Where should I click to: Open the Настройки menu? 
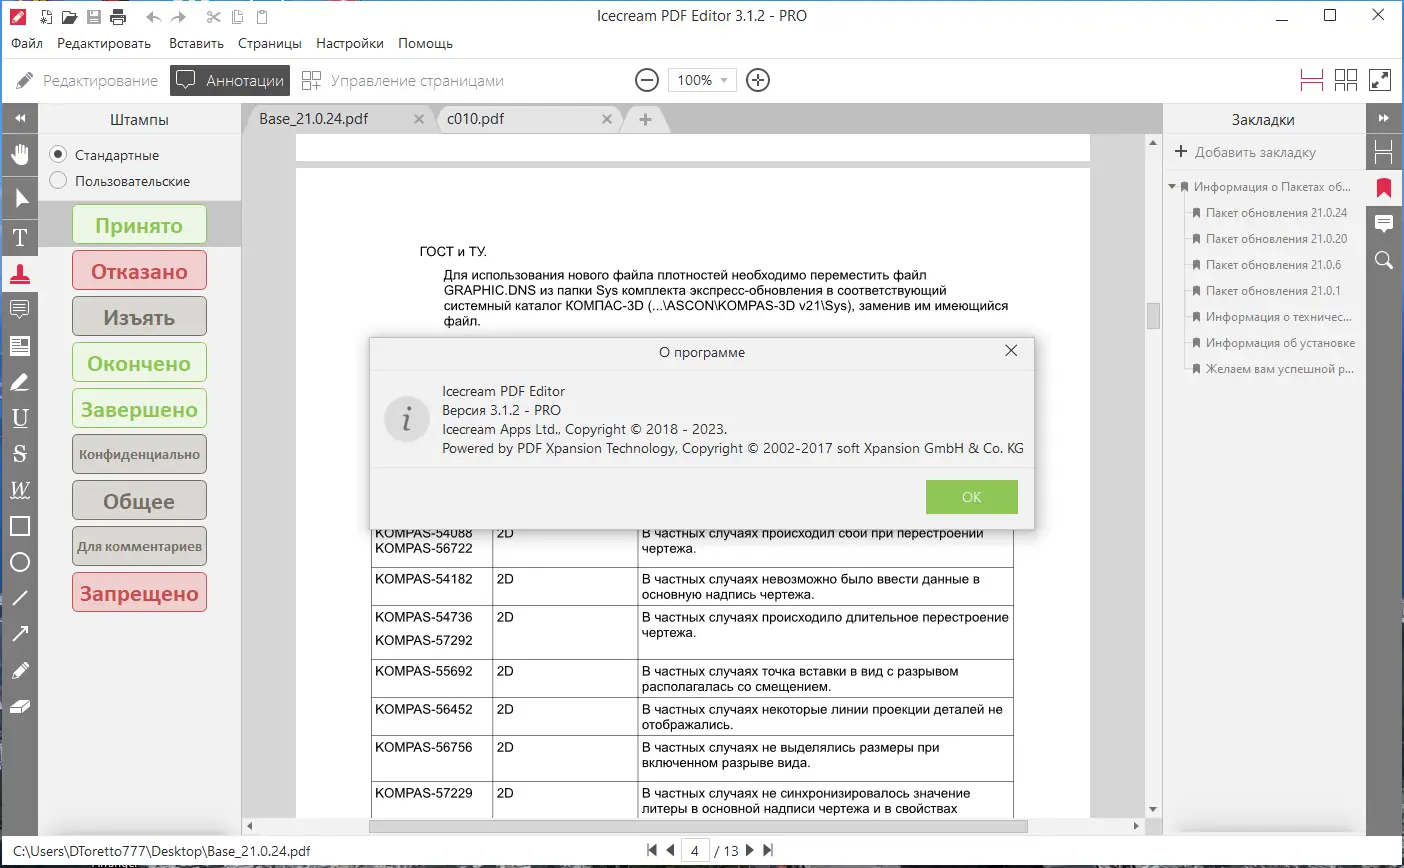(x=349, y=43)
